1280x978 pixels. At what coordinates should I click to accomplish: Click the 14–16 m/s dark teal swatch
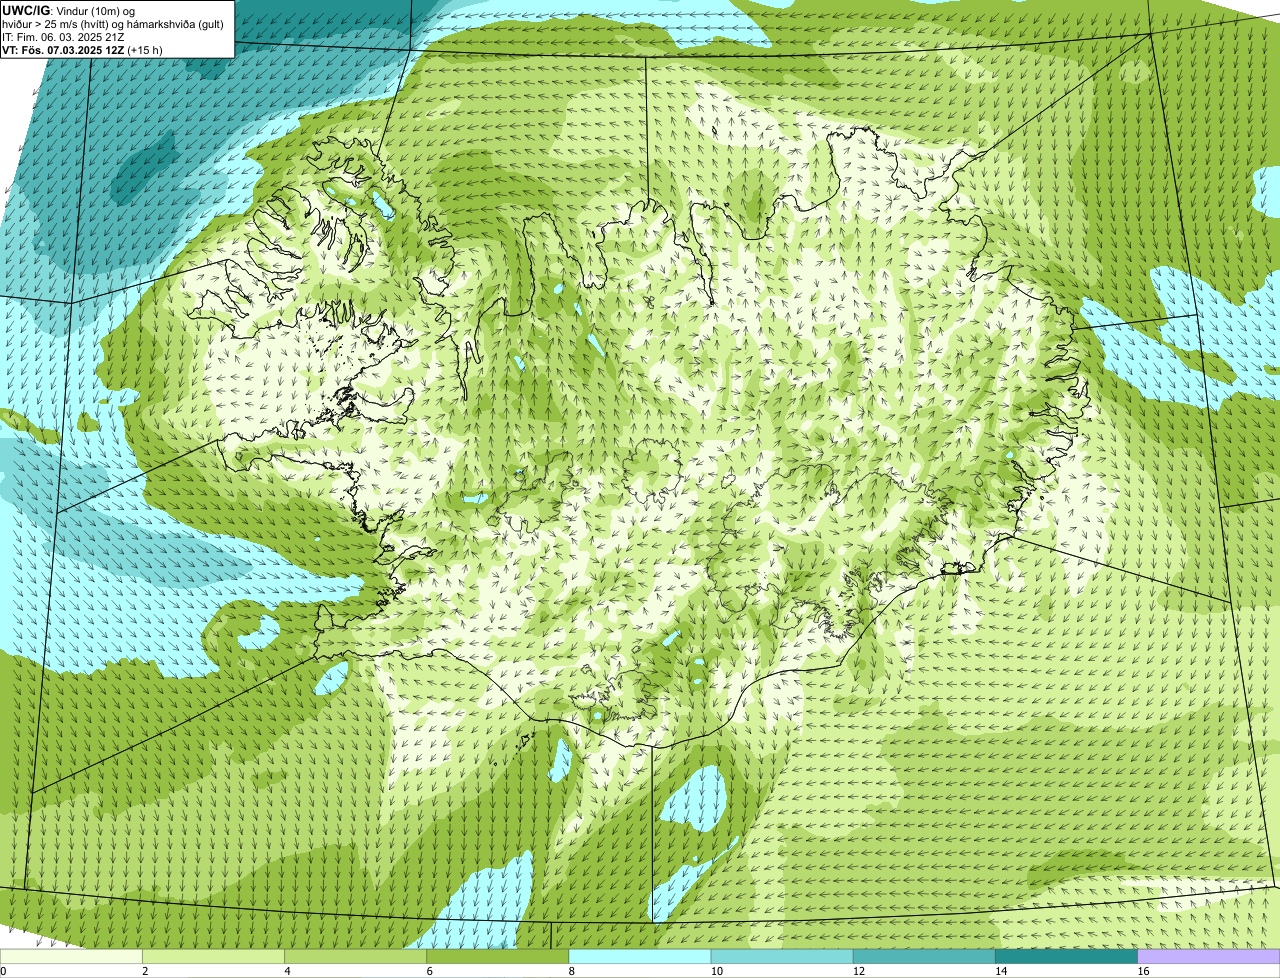pos(1067,957)
